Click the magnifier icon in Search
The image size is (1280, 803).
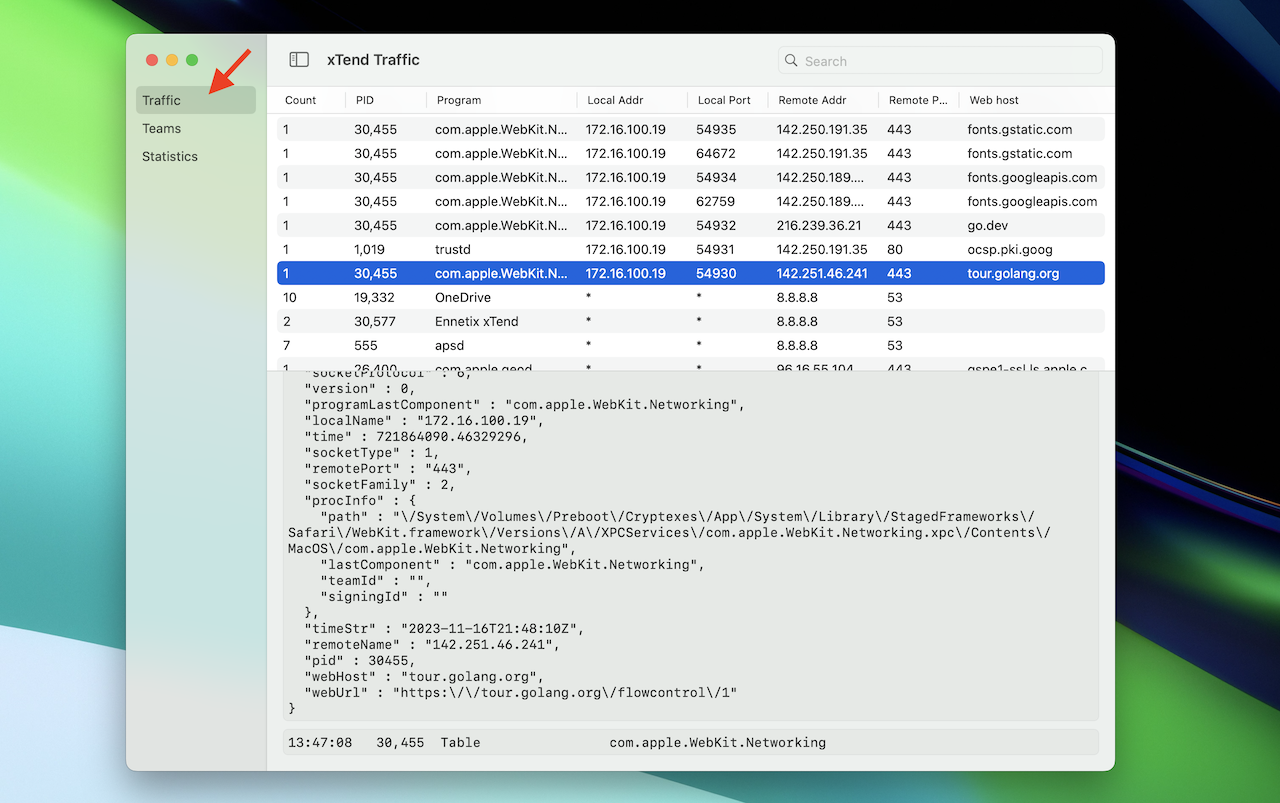[x=792, y=61]
